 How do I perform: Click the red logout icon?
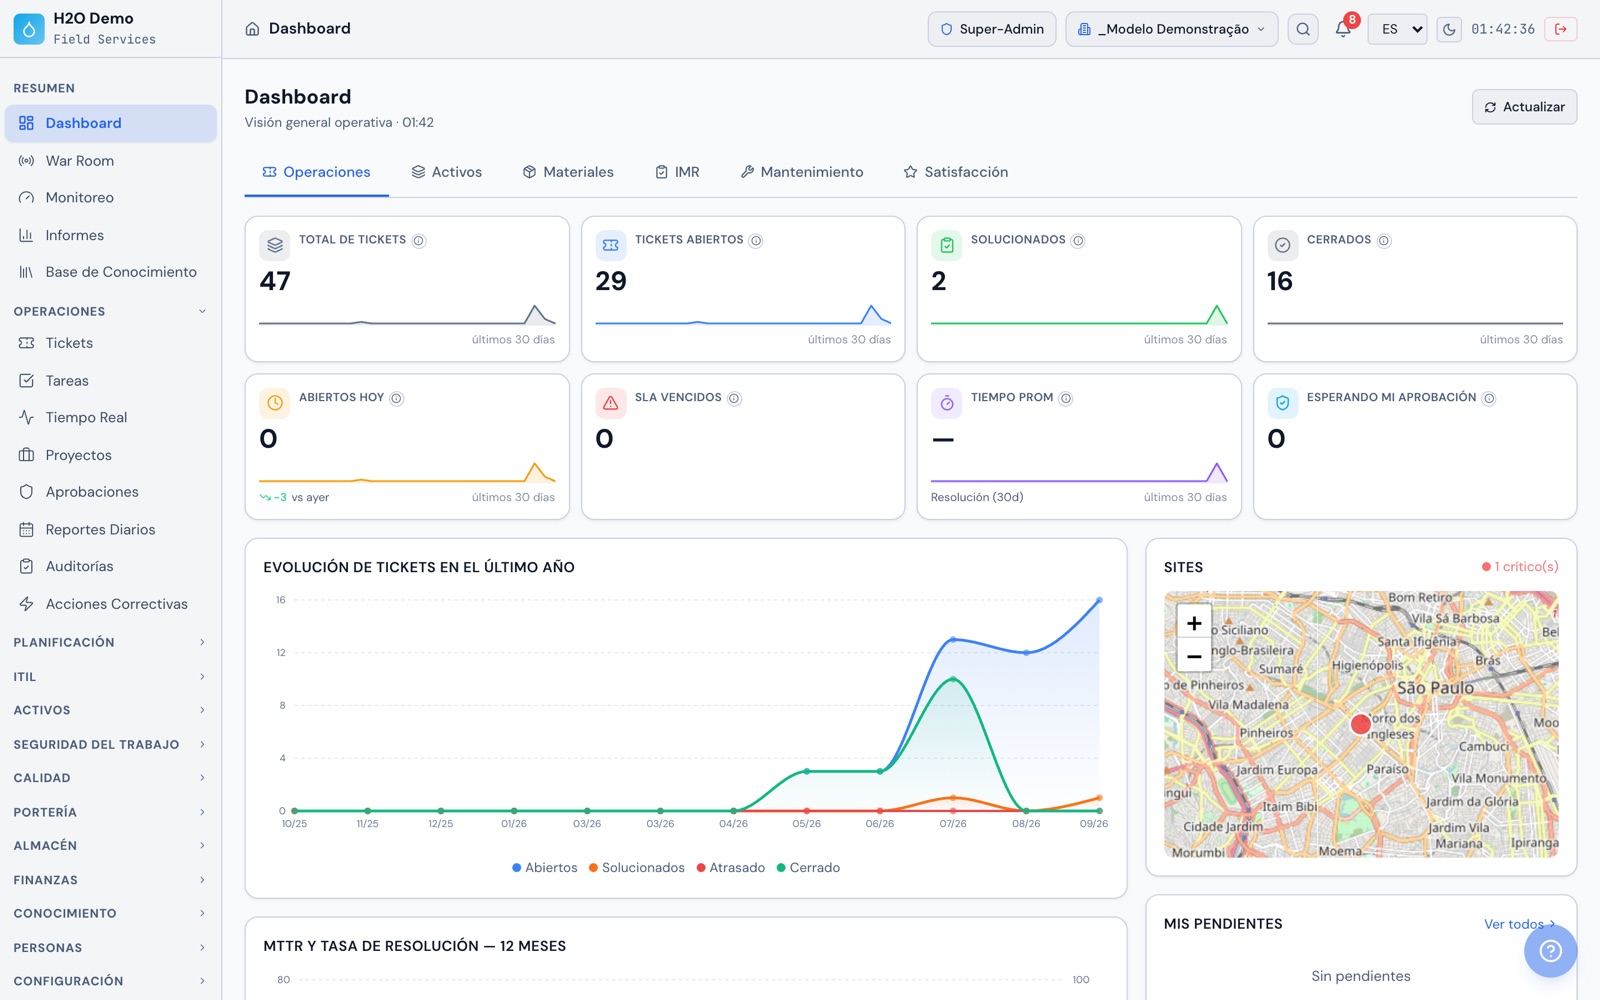(1560, 29)
